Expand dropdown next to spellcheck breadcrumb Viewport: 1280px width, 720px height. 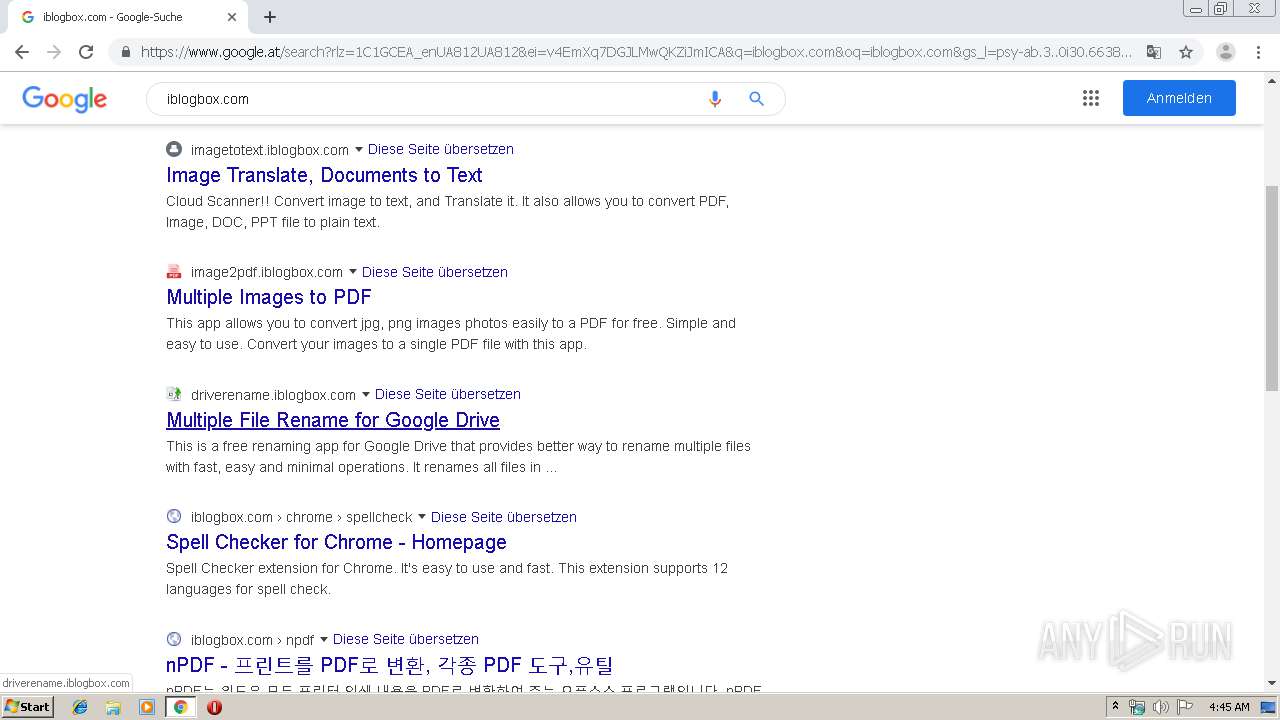[422, 517]
